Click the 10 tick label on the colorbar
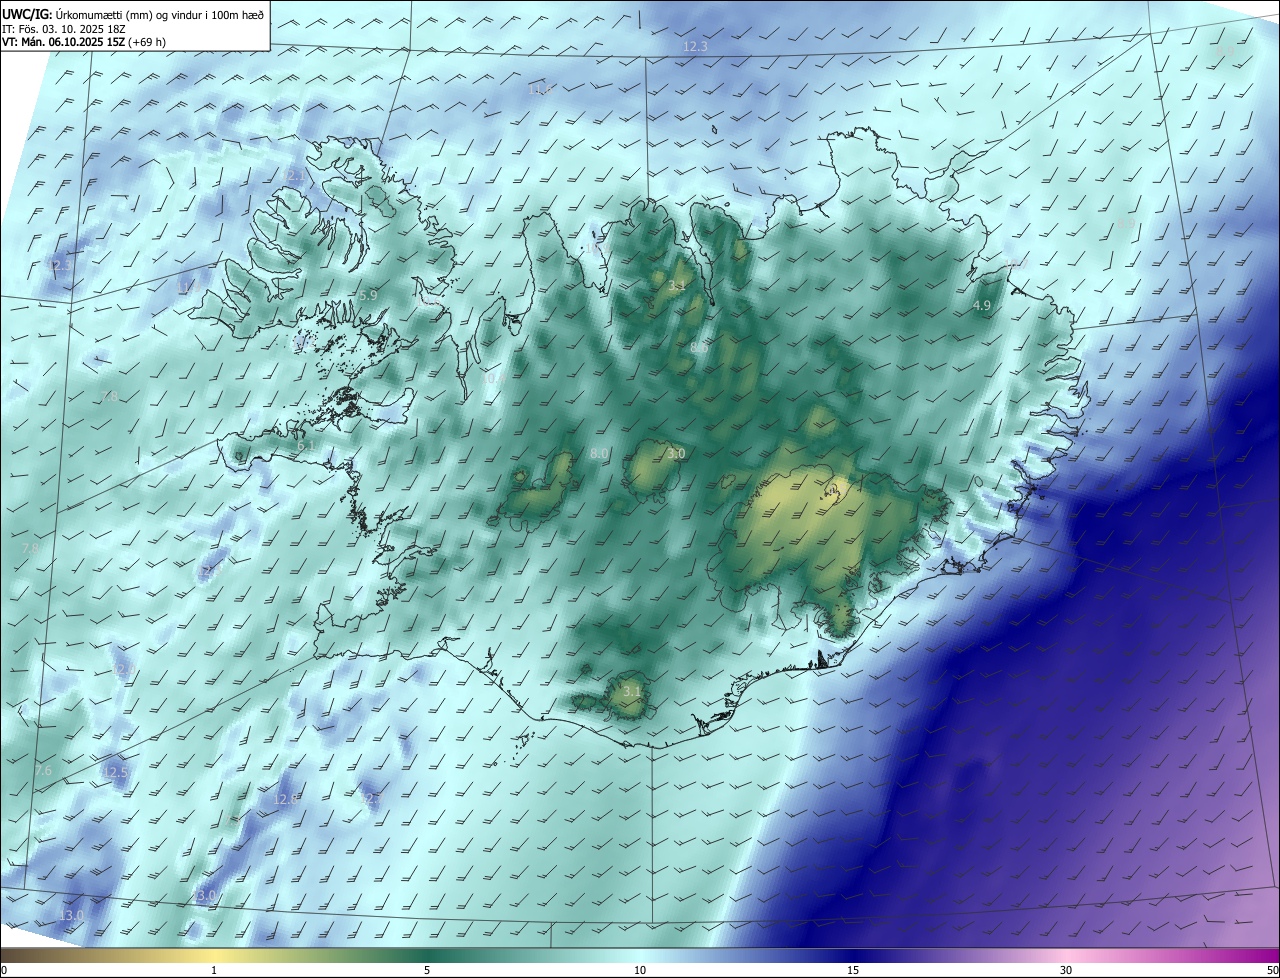 coord(640,970)
